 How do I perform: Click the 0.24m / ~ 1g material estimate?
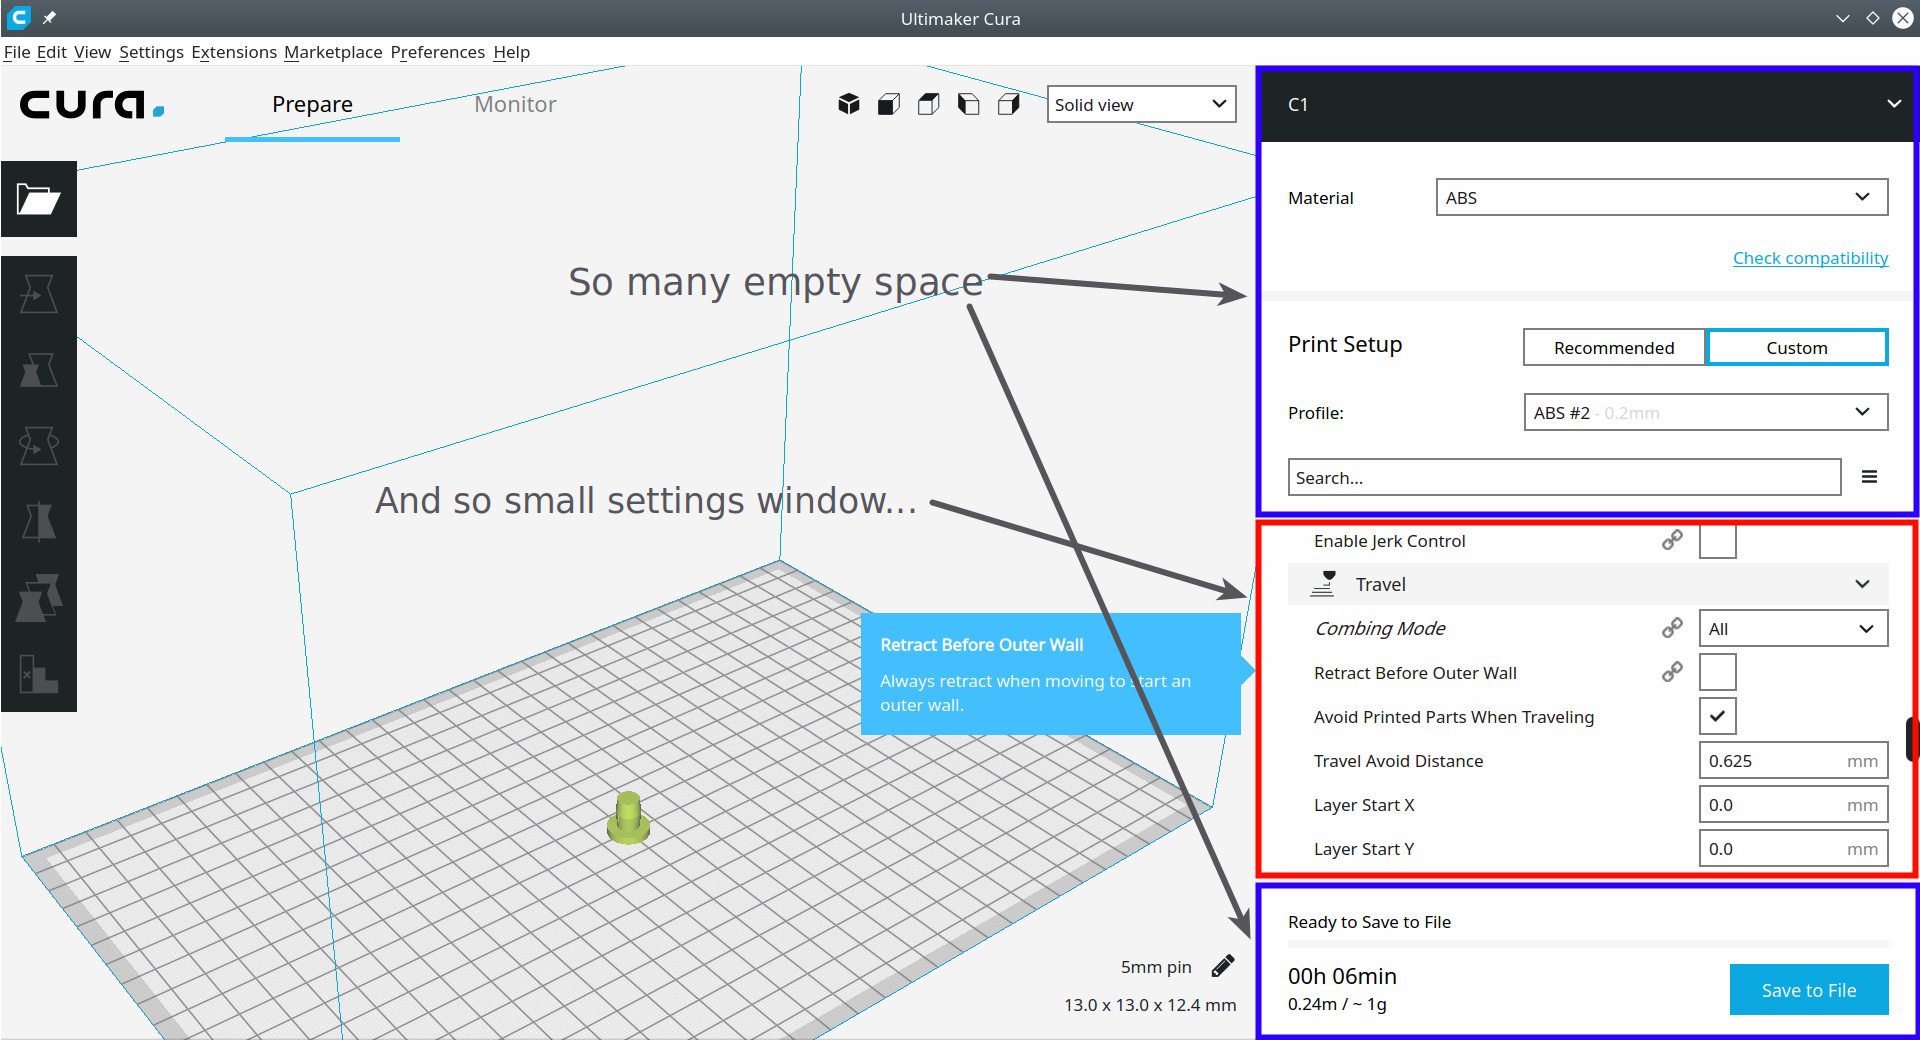1337,1004
